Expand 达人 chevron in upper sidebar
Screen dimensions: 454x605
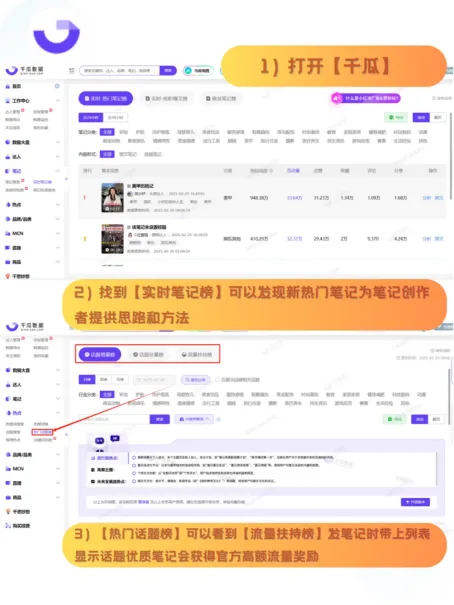tap(58, 157)
